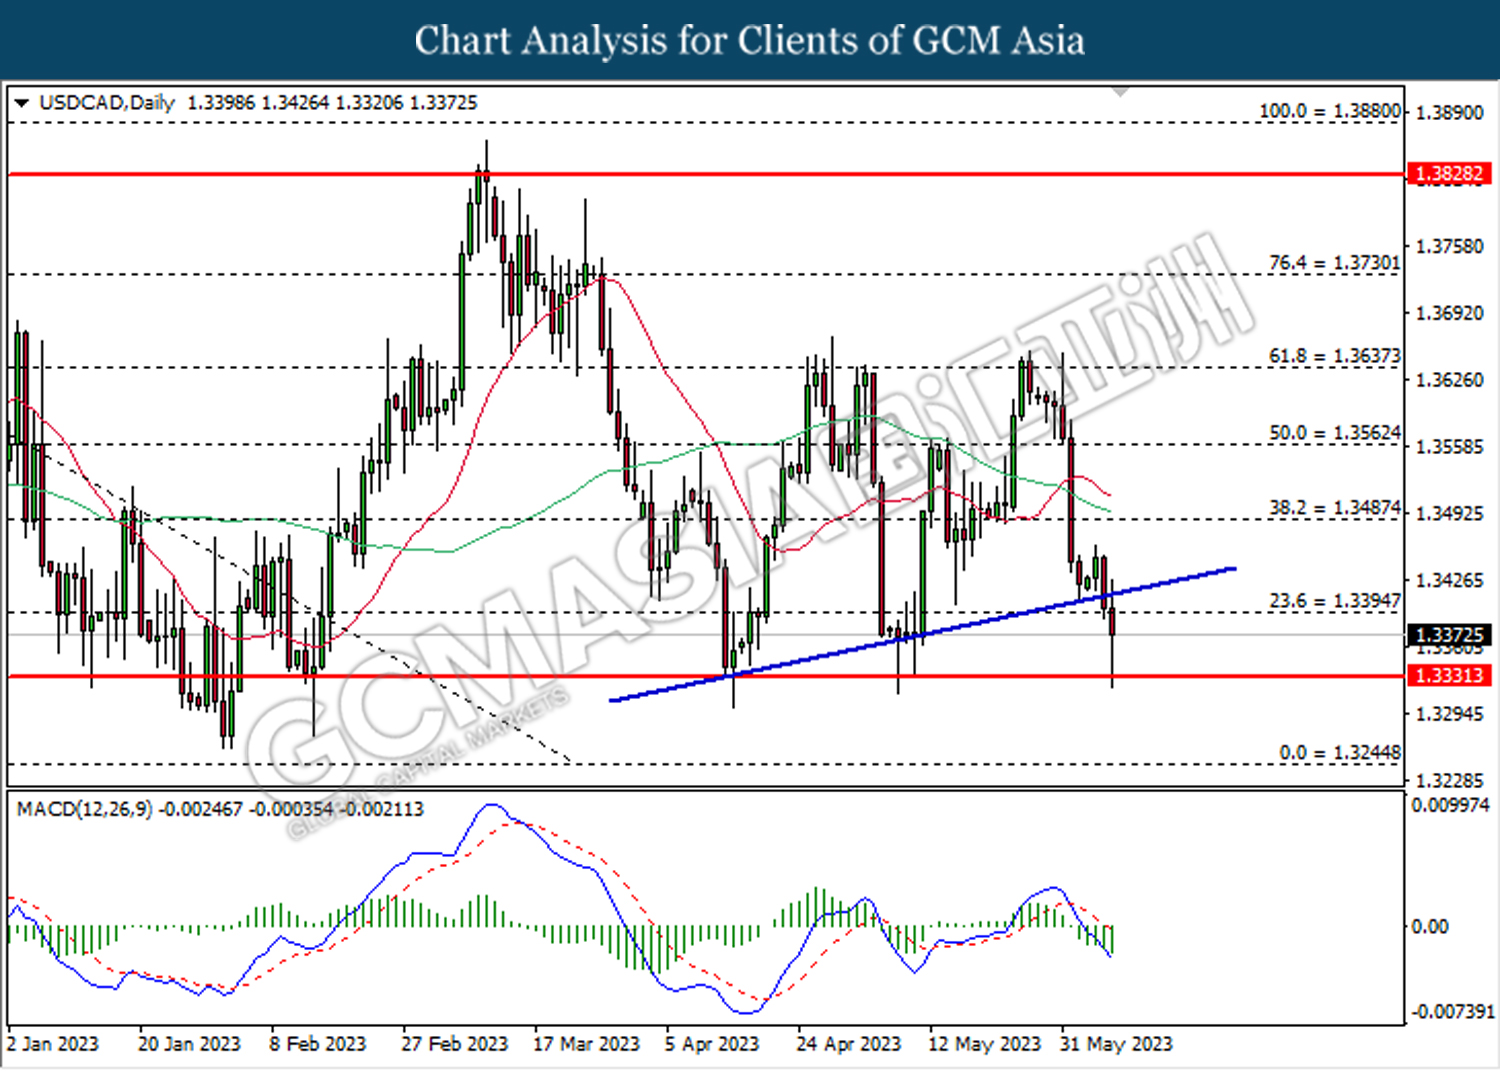The image size is (1500, 1071).
Task: Click the 1.35585 price axis value
Action: click(1450, 447)
